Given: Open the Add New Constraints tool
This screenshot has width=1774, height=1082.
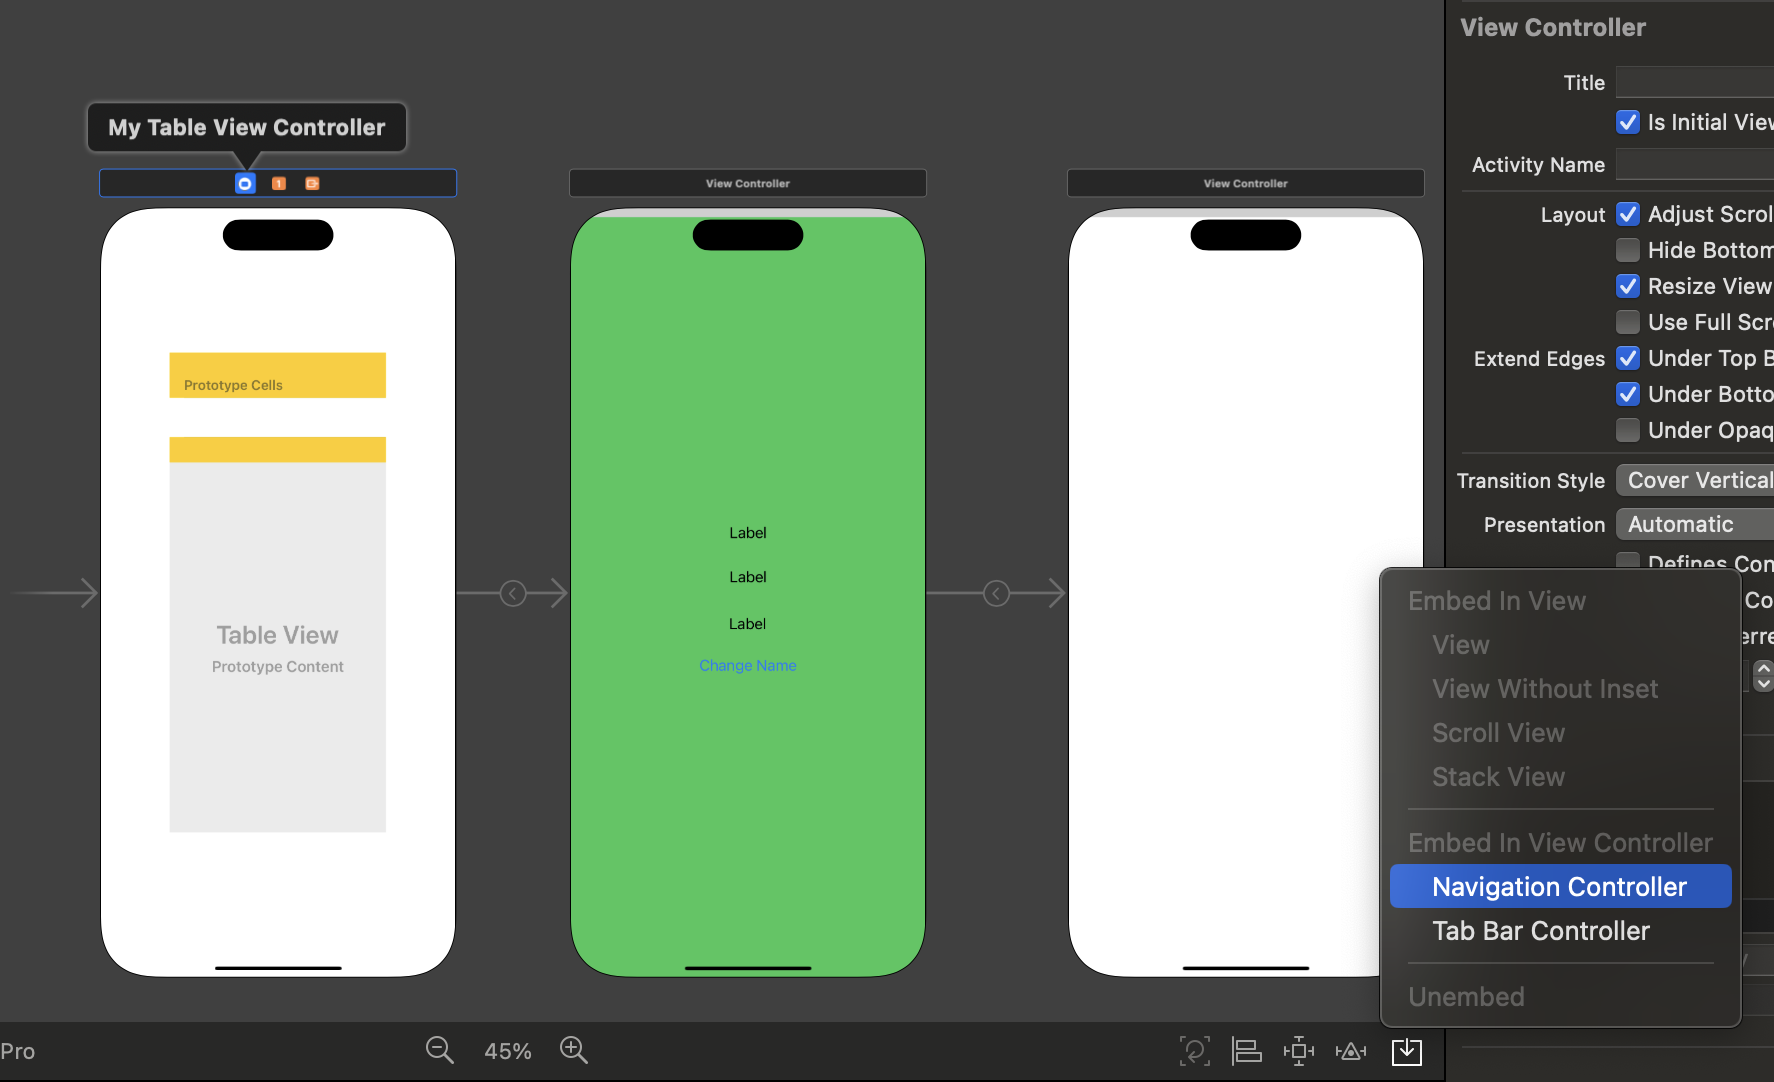Looking at the screenshot, I should click(x=1299, y=1051).
